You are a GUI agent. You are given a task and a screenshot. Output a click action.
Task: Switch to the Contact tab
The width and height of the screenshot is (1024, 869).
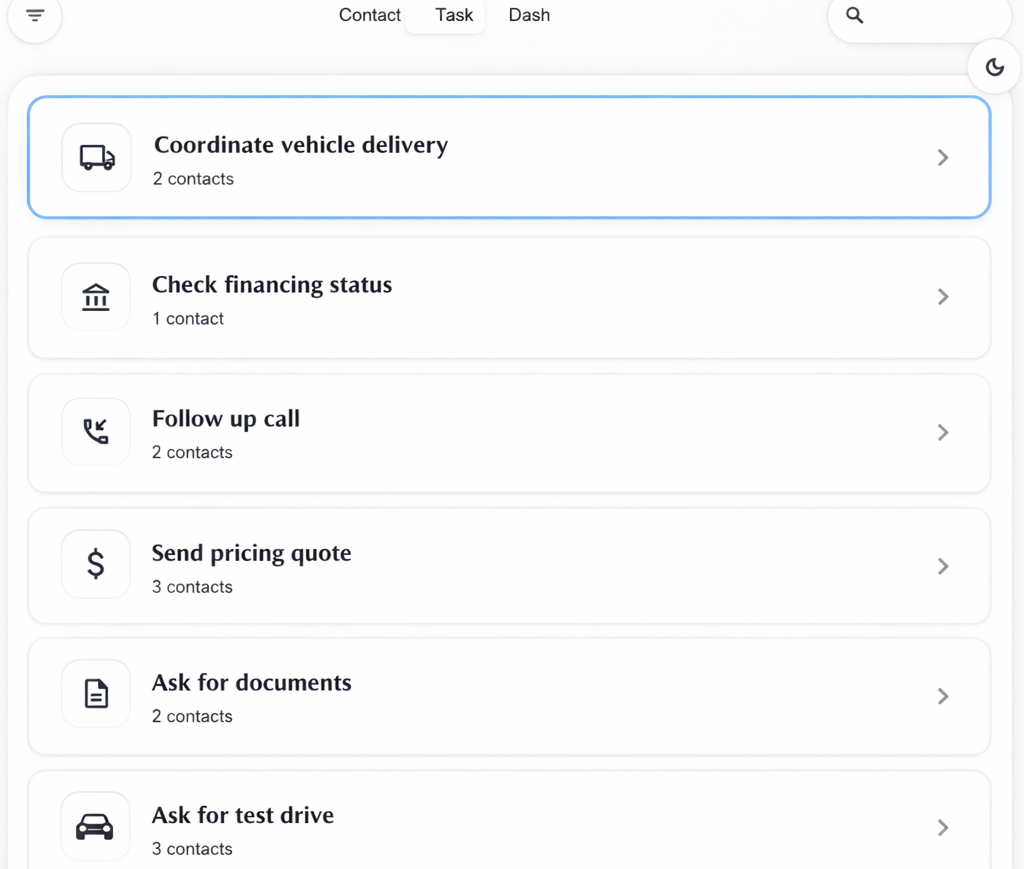(x=369, y=15)
